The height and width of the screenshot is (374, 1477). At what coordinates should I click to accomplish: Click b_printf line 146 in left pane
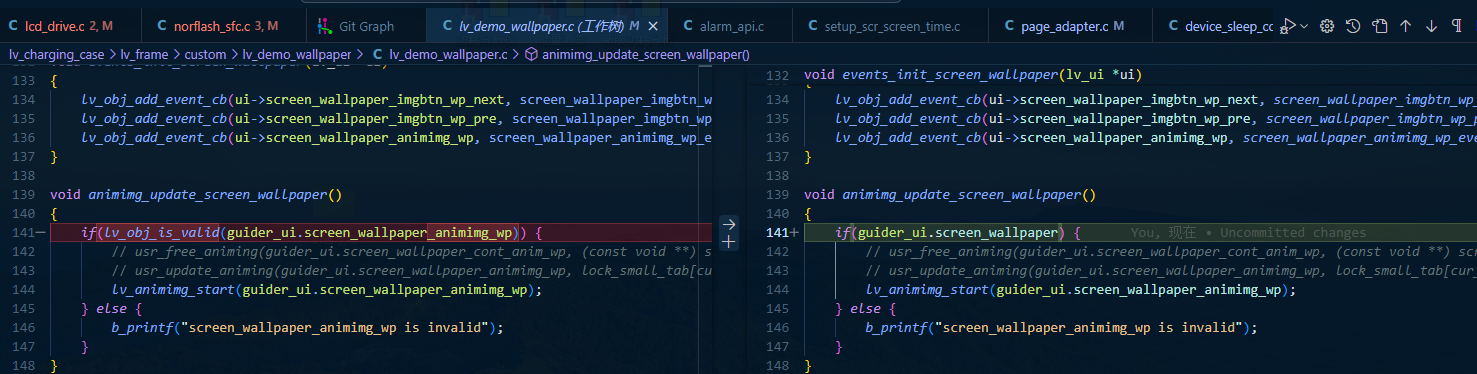click(308, 327)
